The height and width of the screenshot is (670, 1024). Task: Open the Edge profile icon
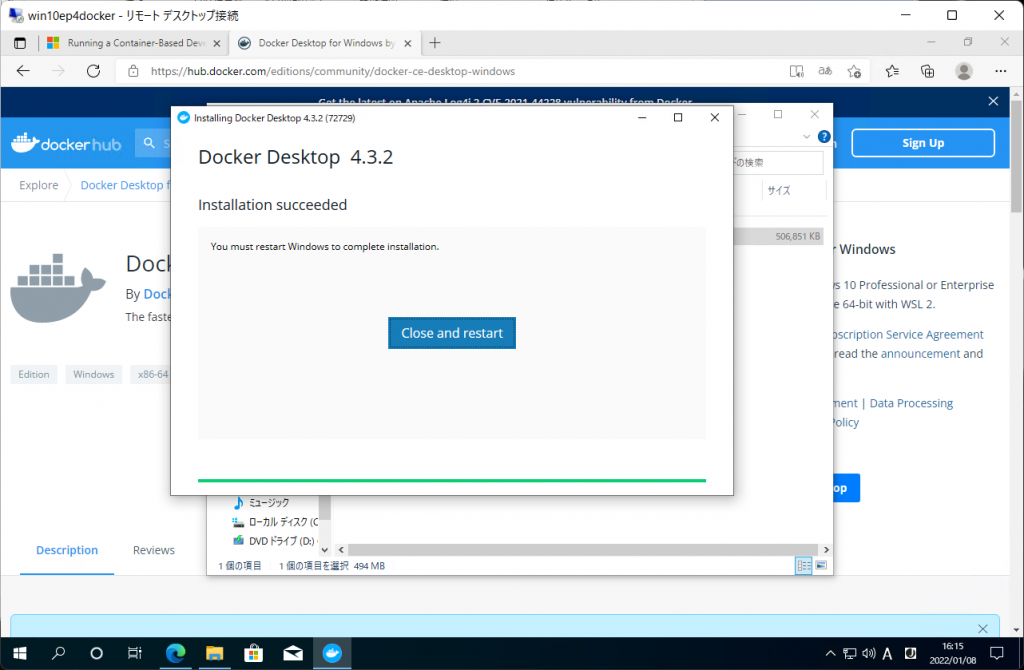click(x=964, y=71)
